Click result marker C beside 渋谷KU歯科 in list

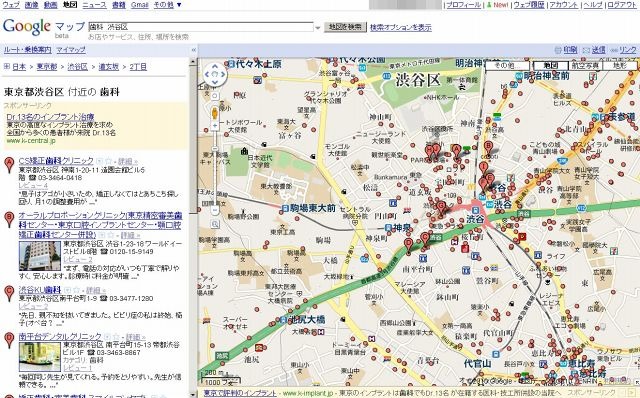click(x=9, y=293)
